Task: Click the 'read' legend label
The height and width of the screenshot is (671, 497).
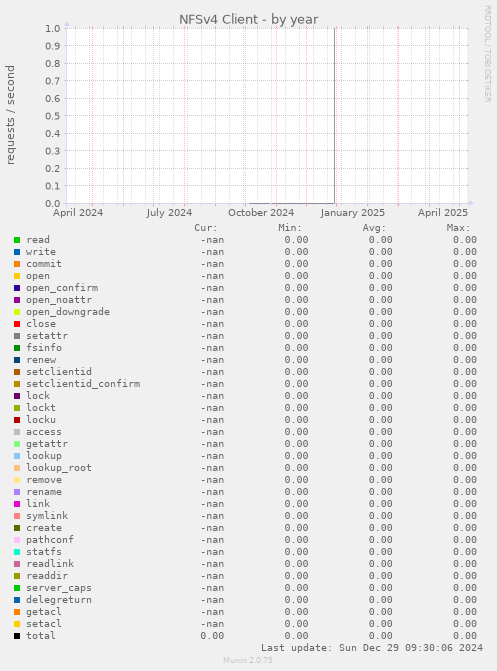Action: [x=38, y=240]
